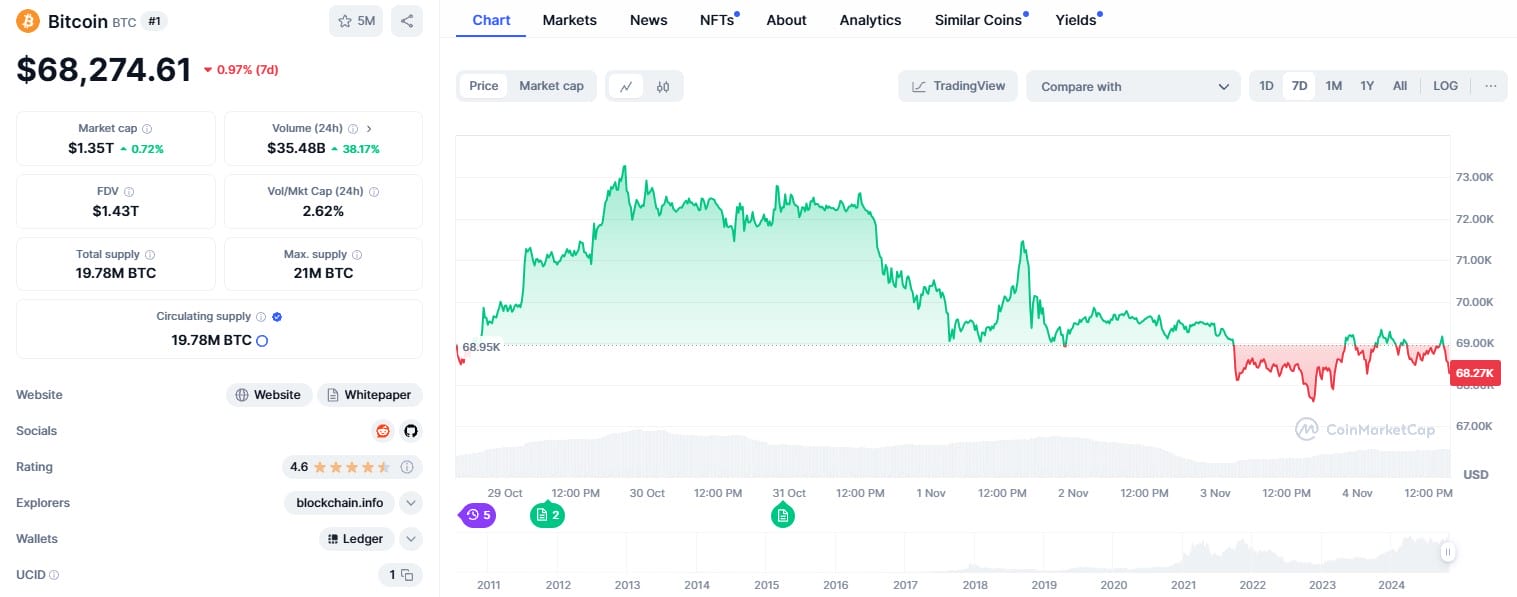The image size is (1517, 597).
Task: Open the News tab
Action: pos(649,20)
